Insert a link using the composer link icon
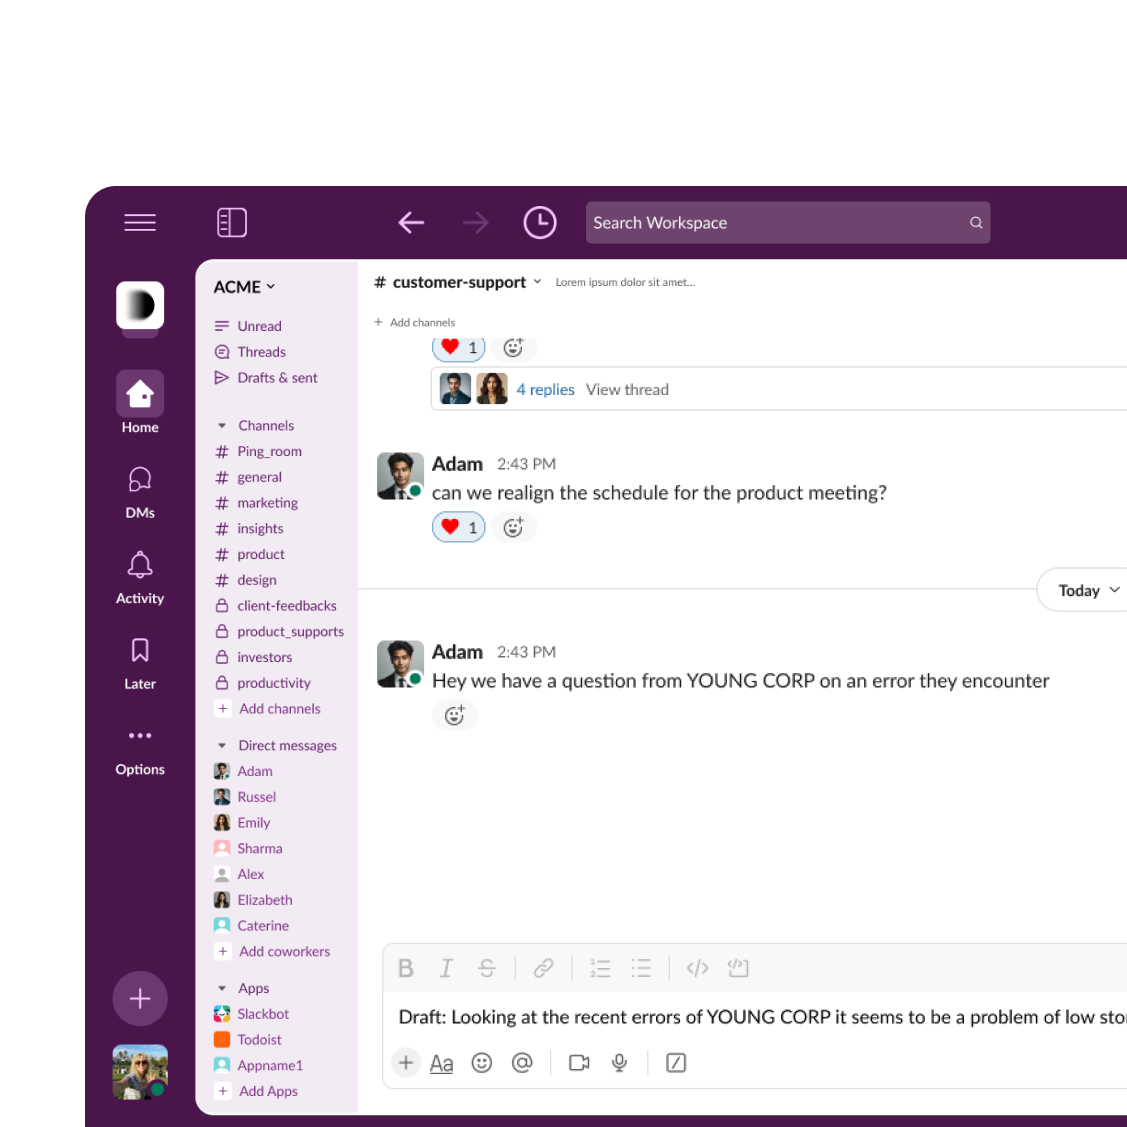1127x1127 pixels. [543, 967]
